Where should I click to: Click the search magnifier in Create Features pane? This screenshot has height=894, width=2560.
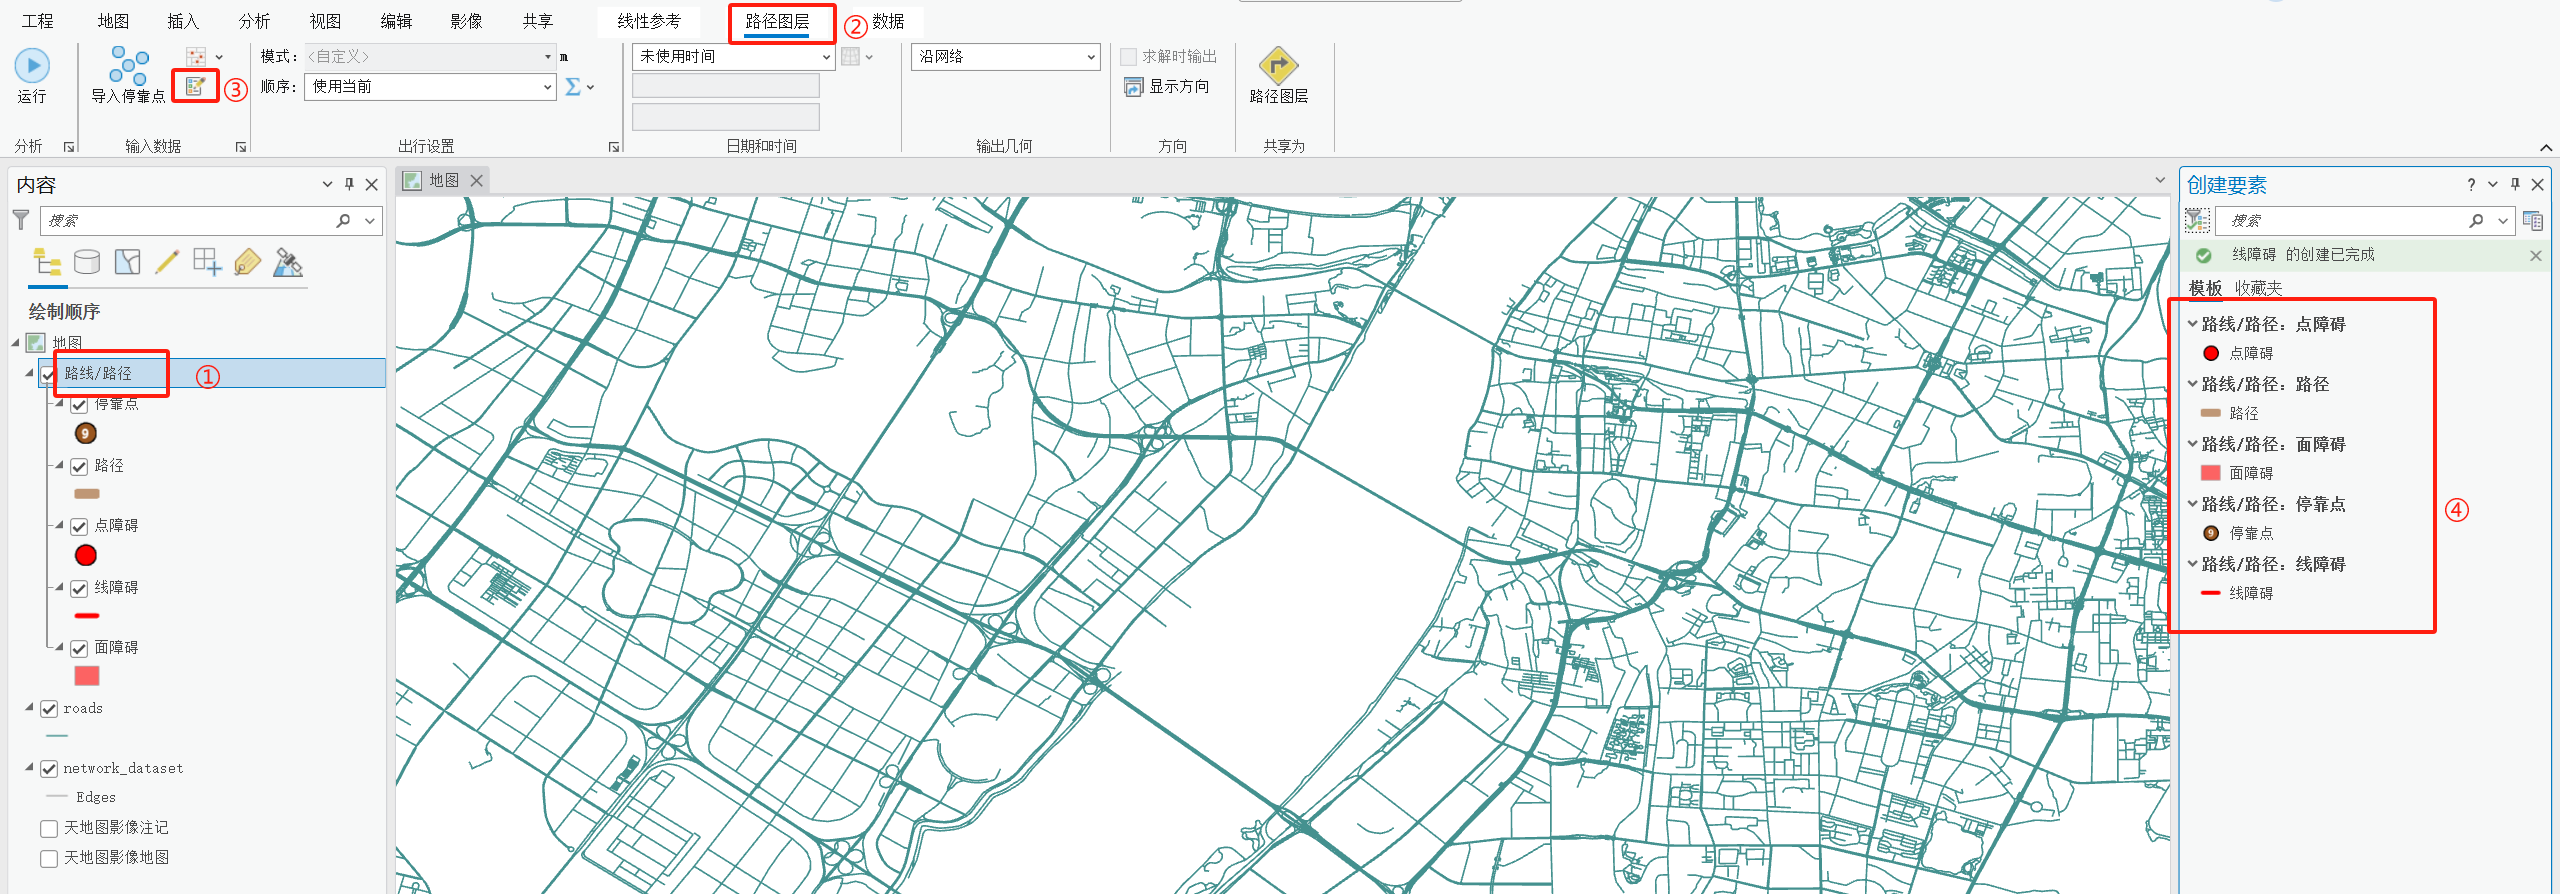(x=2476, y=220)
